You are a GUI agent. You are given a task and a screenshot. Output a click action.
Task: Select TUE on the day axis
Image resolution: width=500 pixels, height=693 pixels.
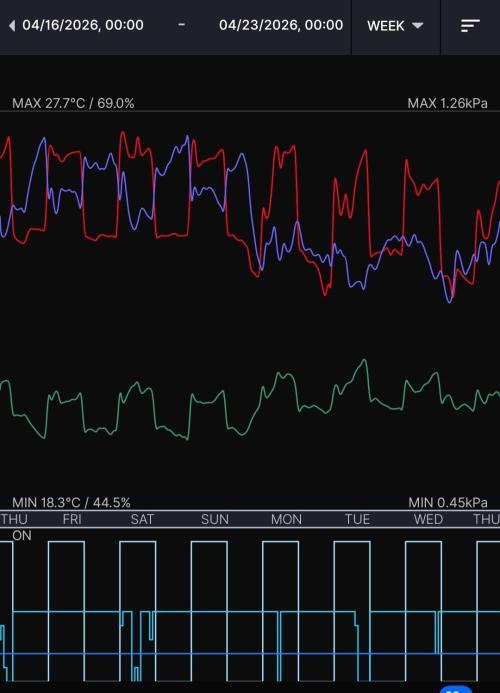pos(357,519)
